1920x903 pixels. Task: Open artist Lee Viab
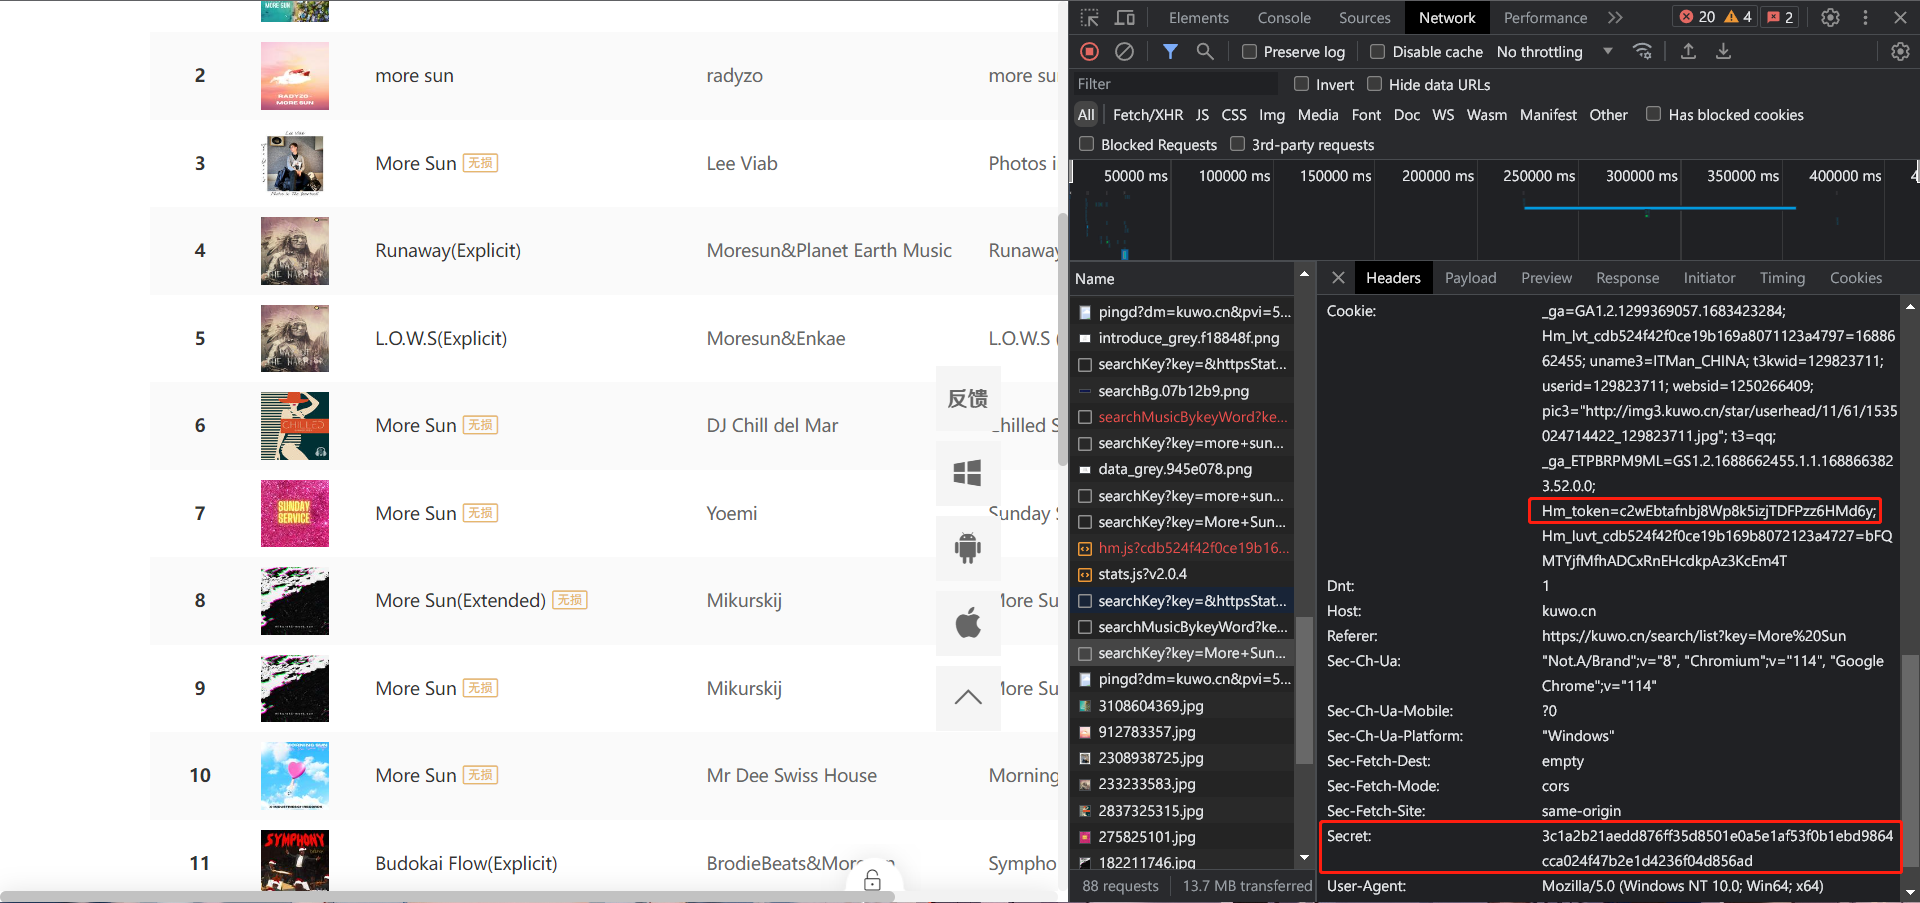tap(742, 164)
